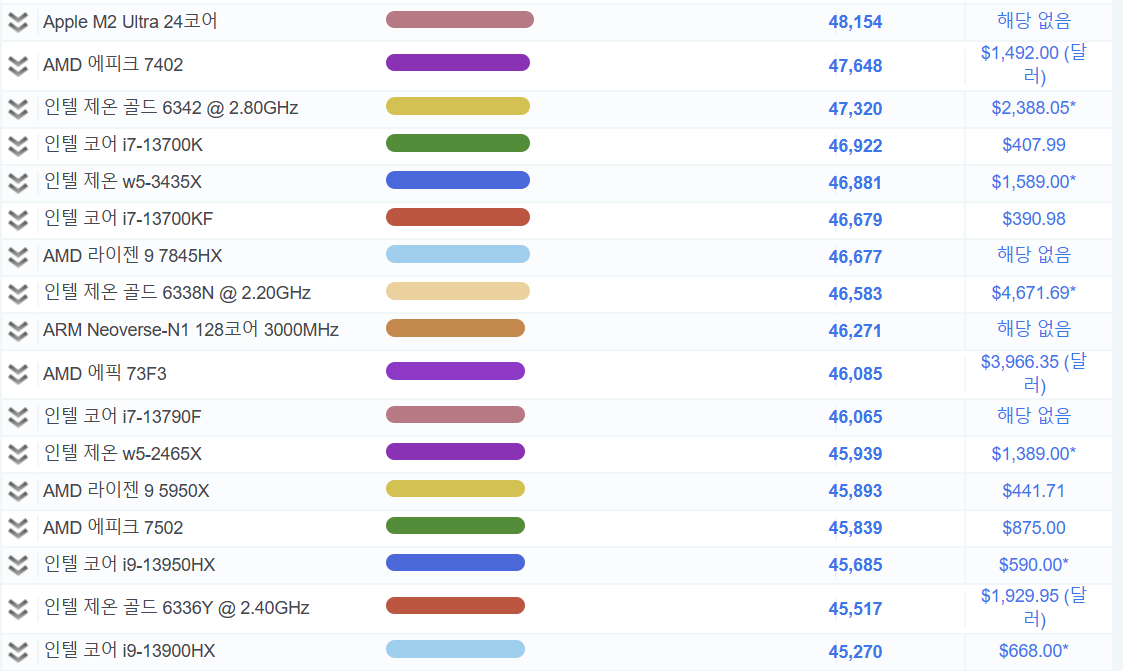Open the $390.98 price link

pos(1033,219)
